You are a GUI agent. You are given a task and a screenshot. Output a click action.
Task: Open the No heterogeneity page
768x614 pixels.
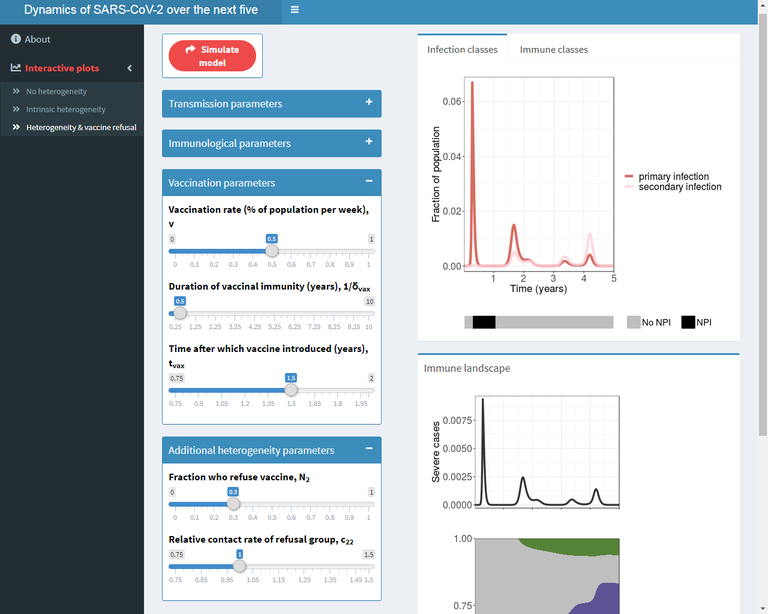pyautogui.click(x=56, y=91)
